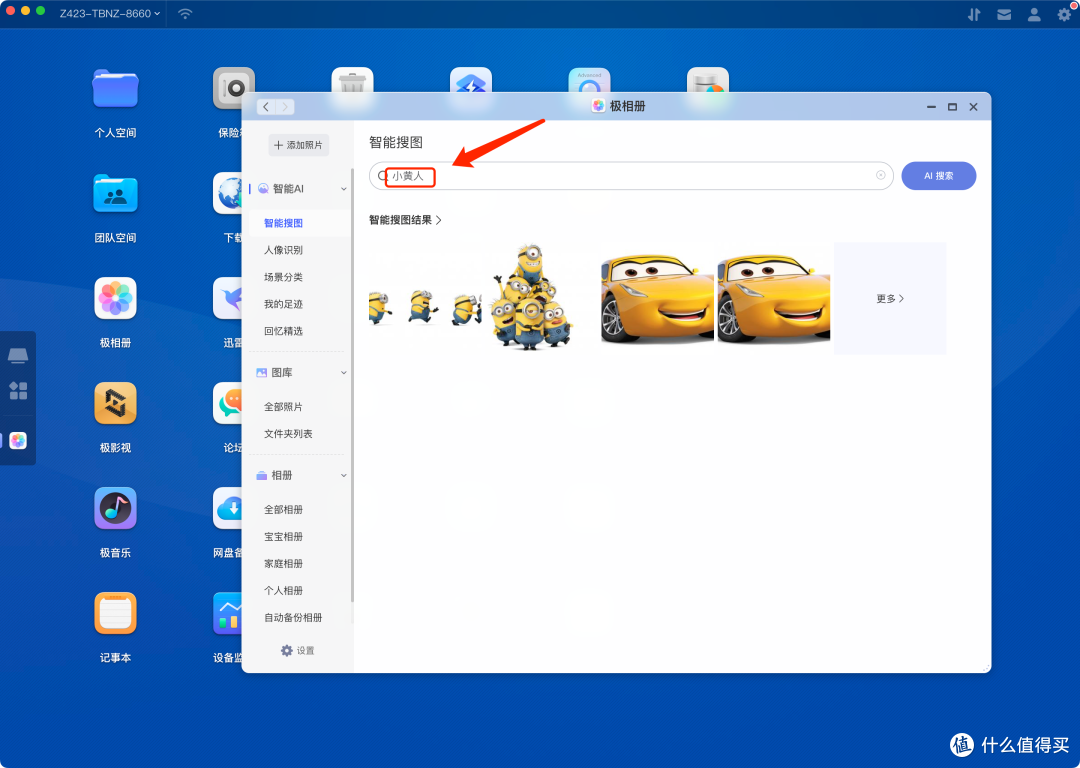The image size is (1080, 768).
Task: Open the 极音乐 music app icon
Action: tap(115, 508)
